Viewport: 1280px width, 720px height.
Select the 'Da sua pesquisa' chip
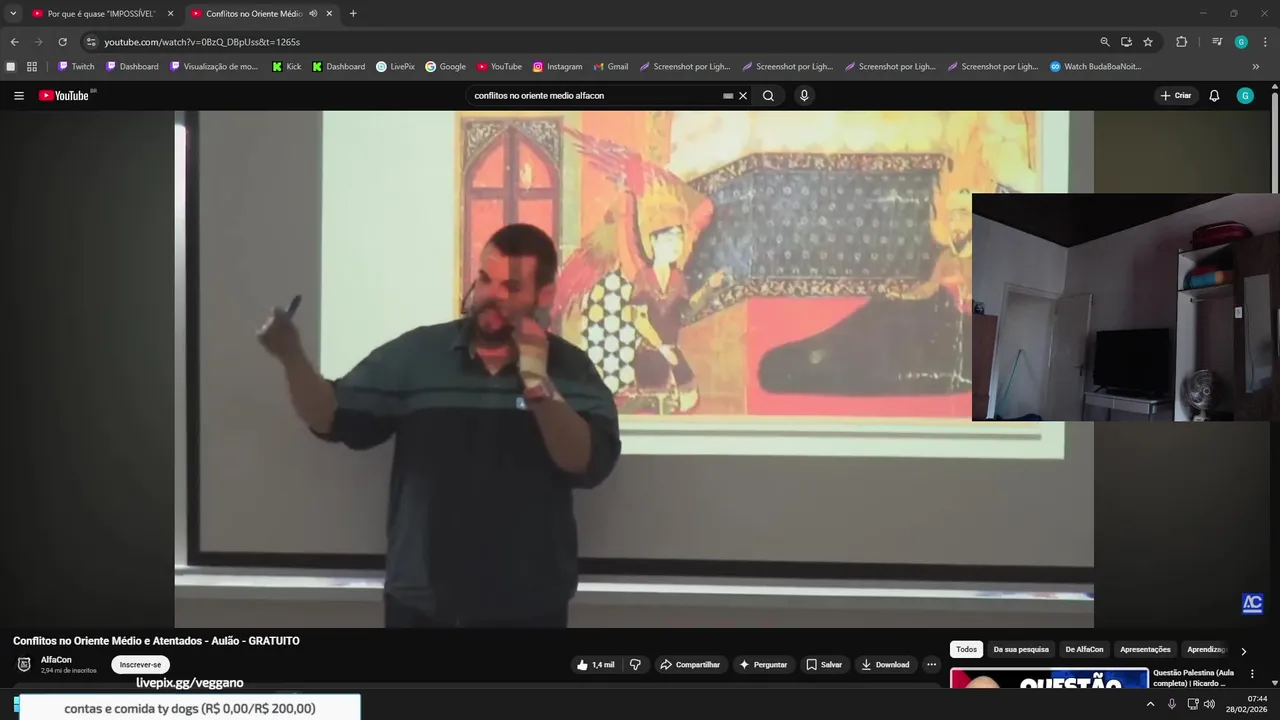tap(1021, 650)
